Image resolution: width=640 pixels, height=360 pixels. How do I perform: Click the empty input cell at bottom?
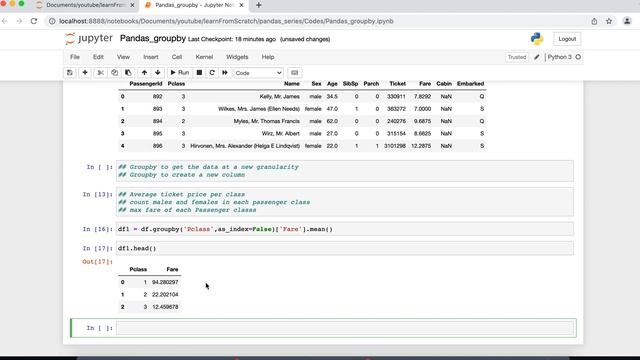(345, 328)
